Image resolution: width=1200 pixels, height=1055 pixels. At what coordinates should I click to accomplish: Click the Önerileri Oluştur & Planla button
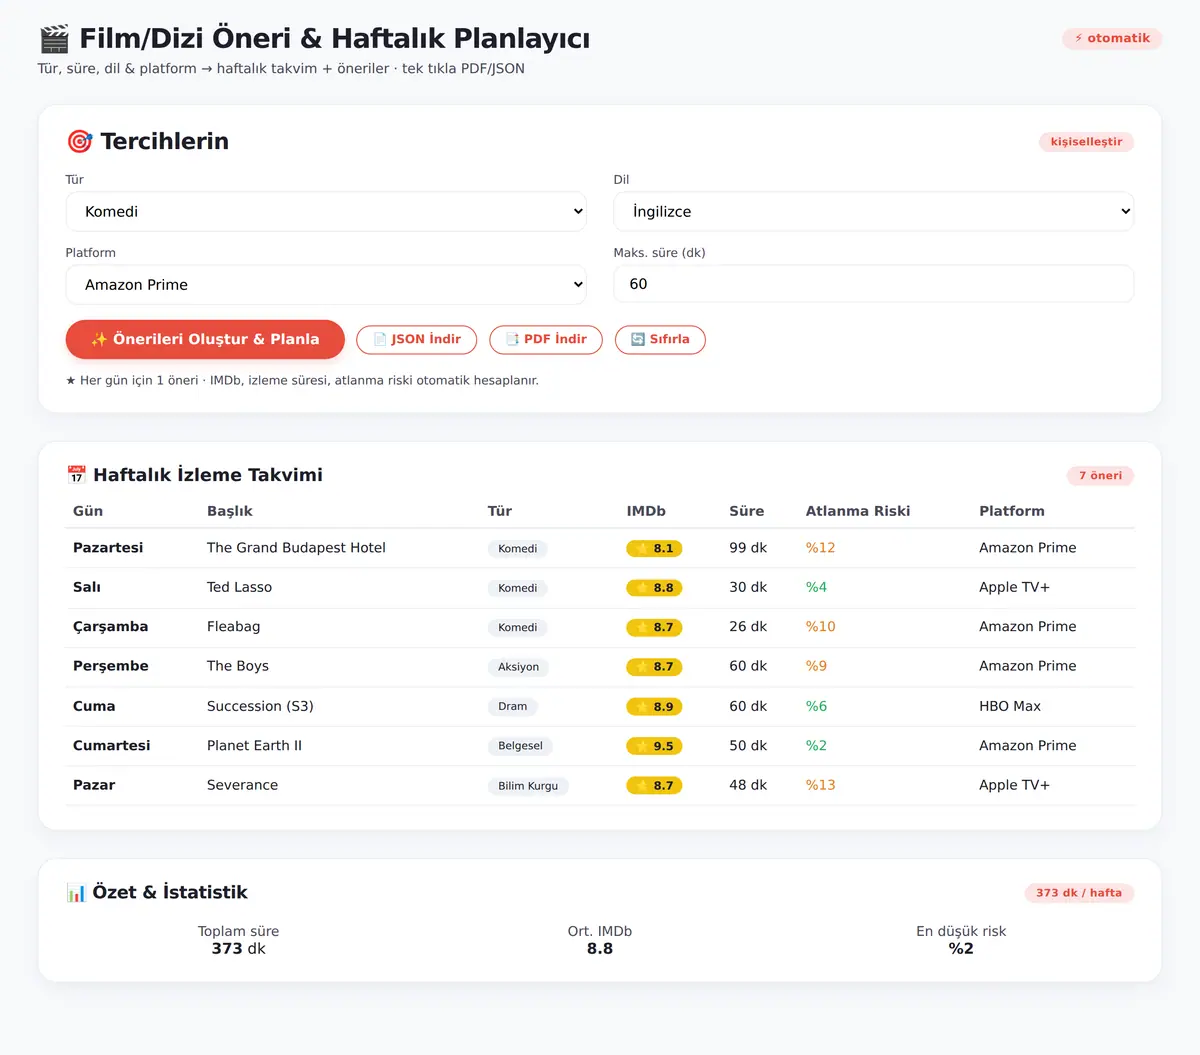pyautogui.click(x=205, y=339)
